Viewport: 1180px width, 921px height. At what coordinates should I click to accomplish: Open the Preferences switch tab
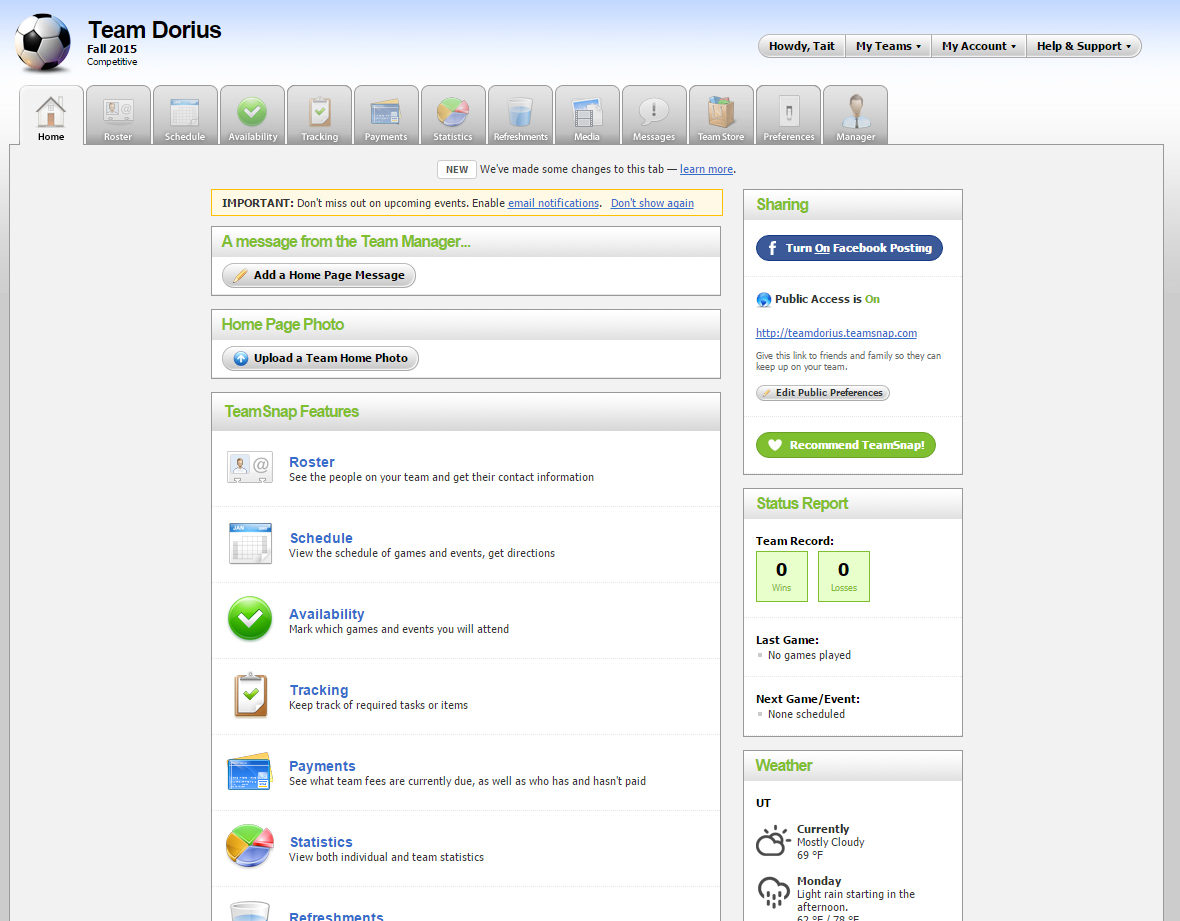pos(788,116)
